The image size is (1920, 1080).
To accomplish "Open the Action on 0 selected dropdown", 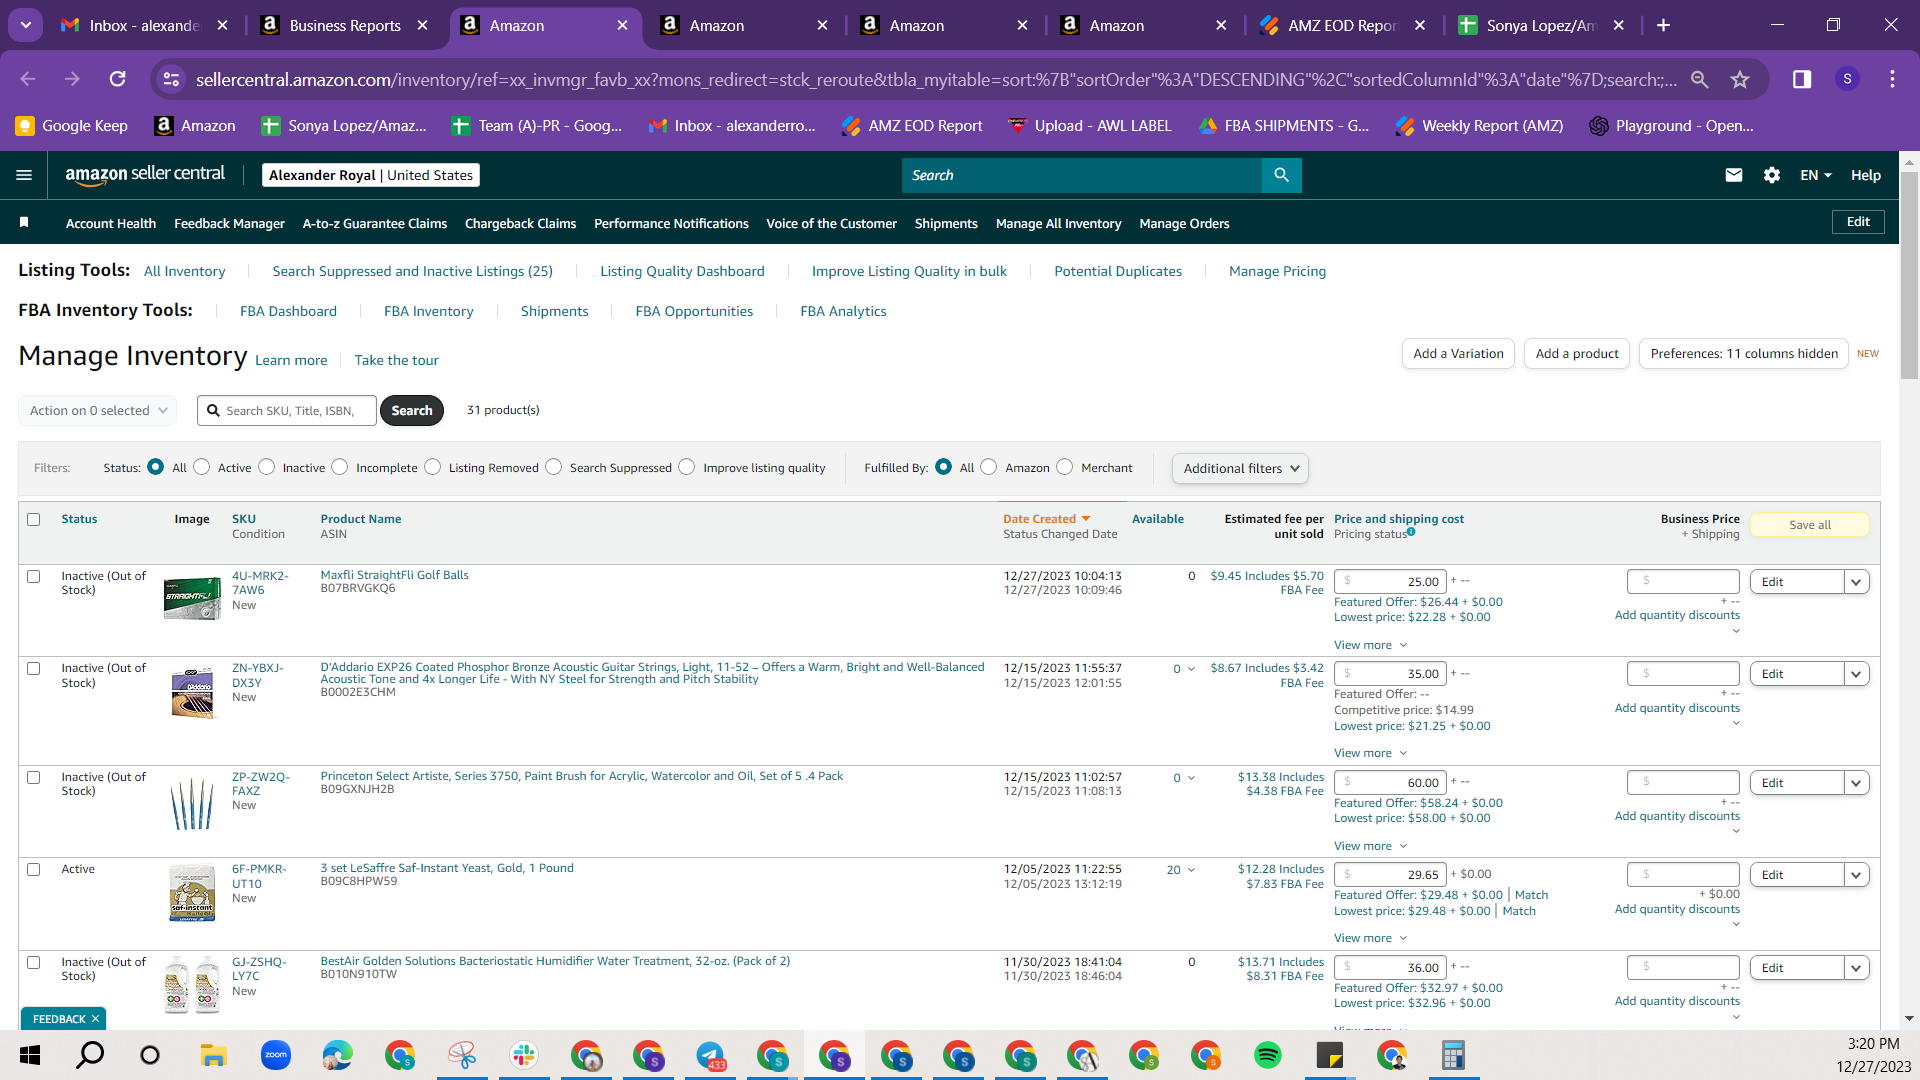I will pyautogui.click(x=98, y=410).
